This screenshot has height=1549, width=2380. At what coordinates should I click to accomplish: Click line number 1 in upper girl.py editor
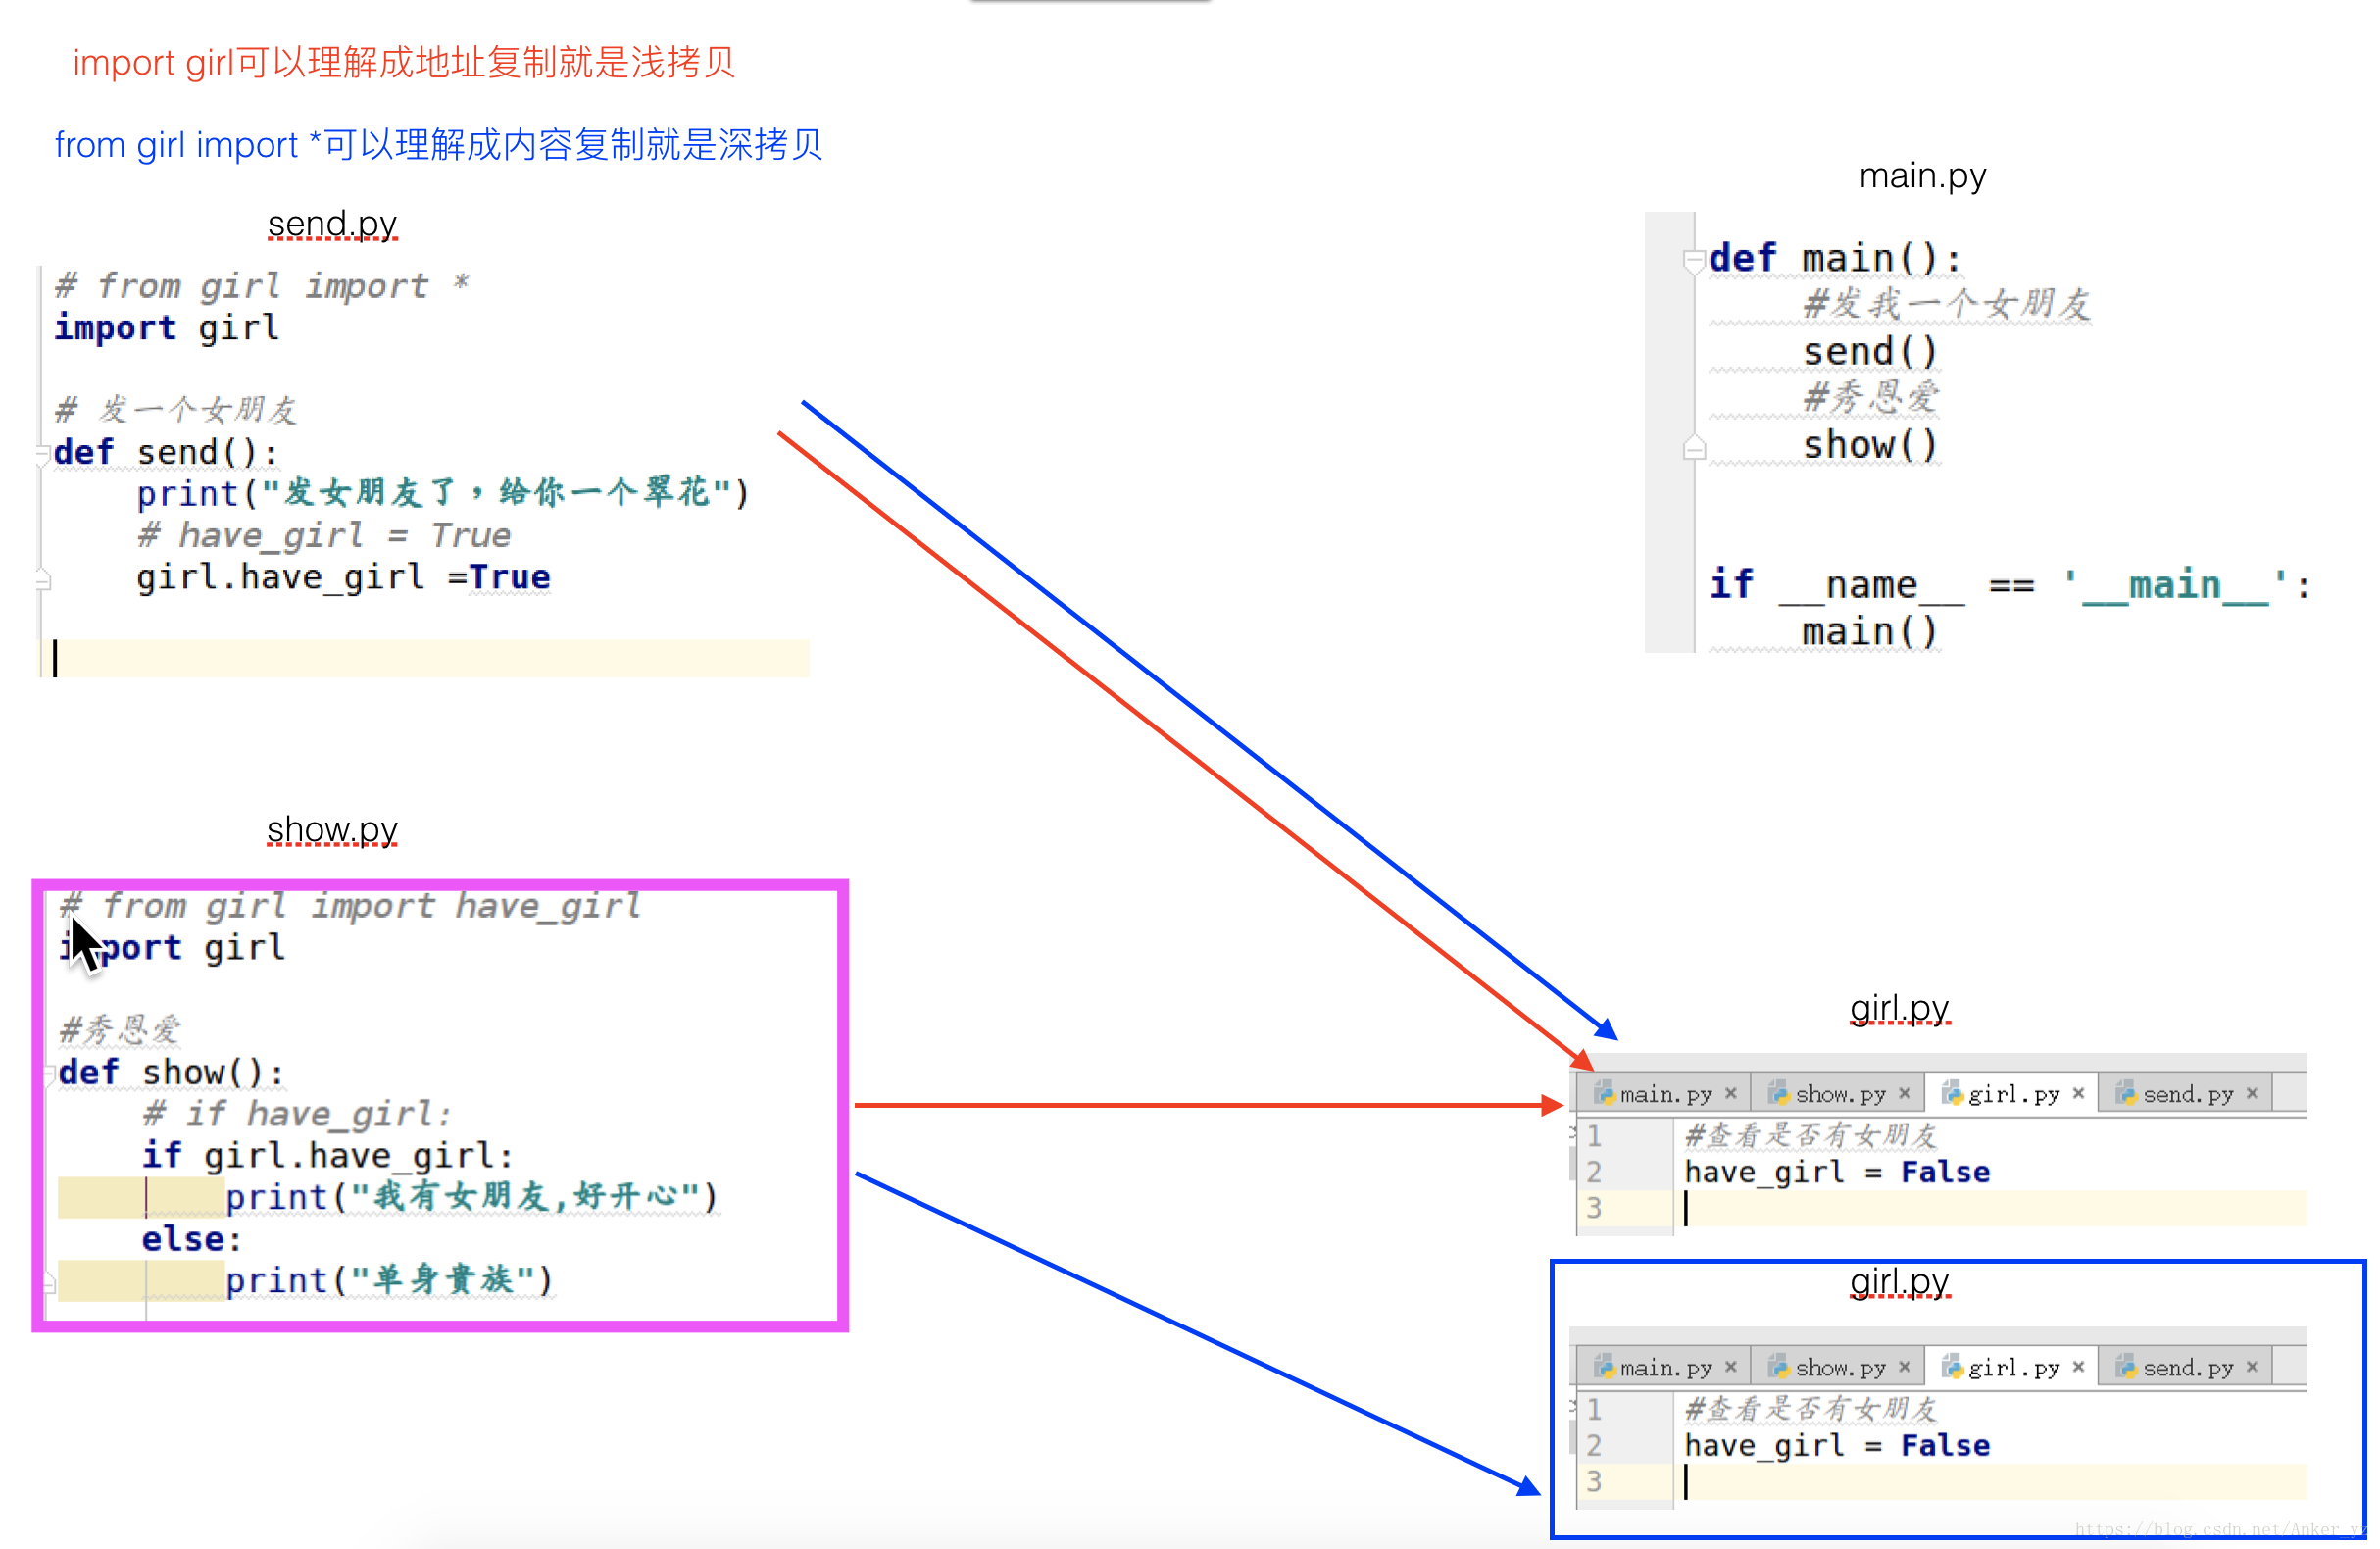[x=1595, y=1135]
